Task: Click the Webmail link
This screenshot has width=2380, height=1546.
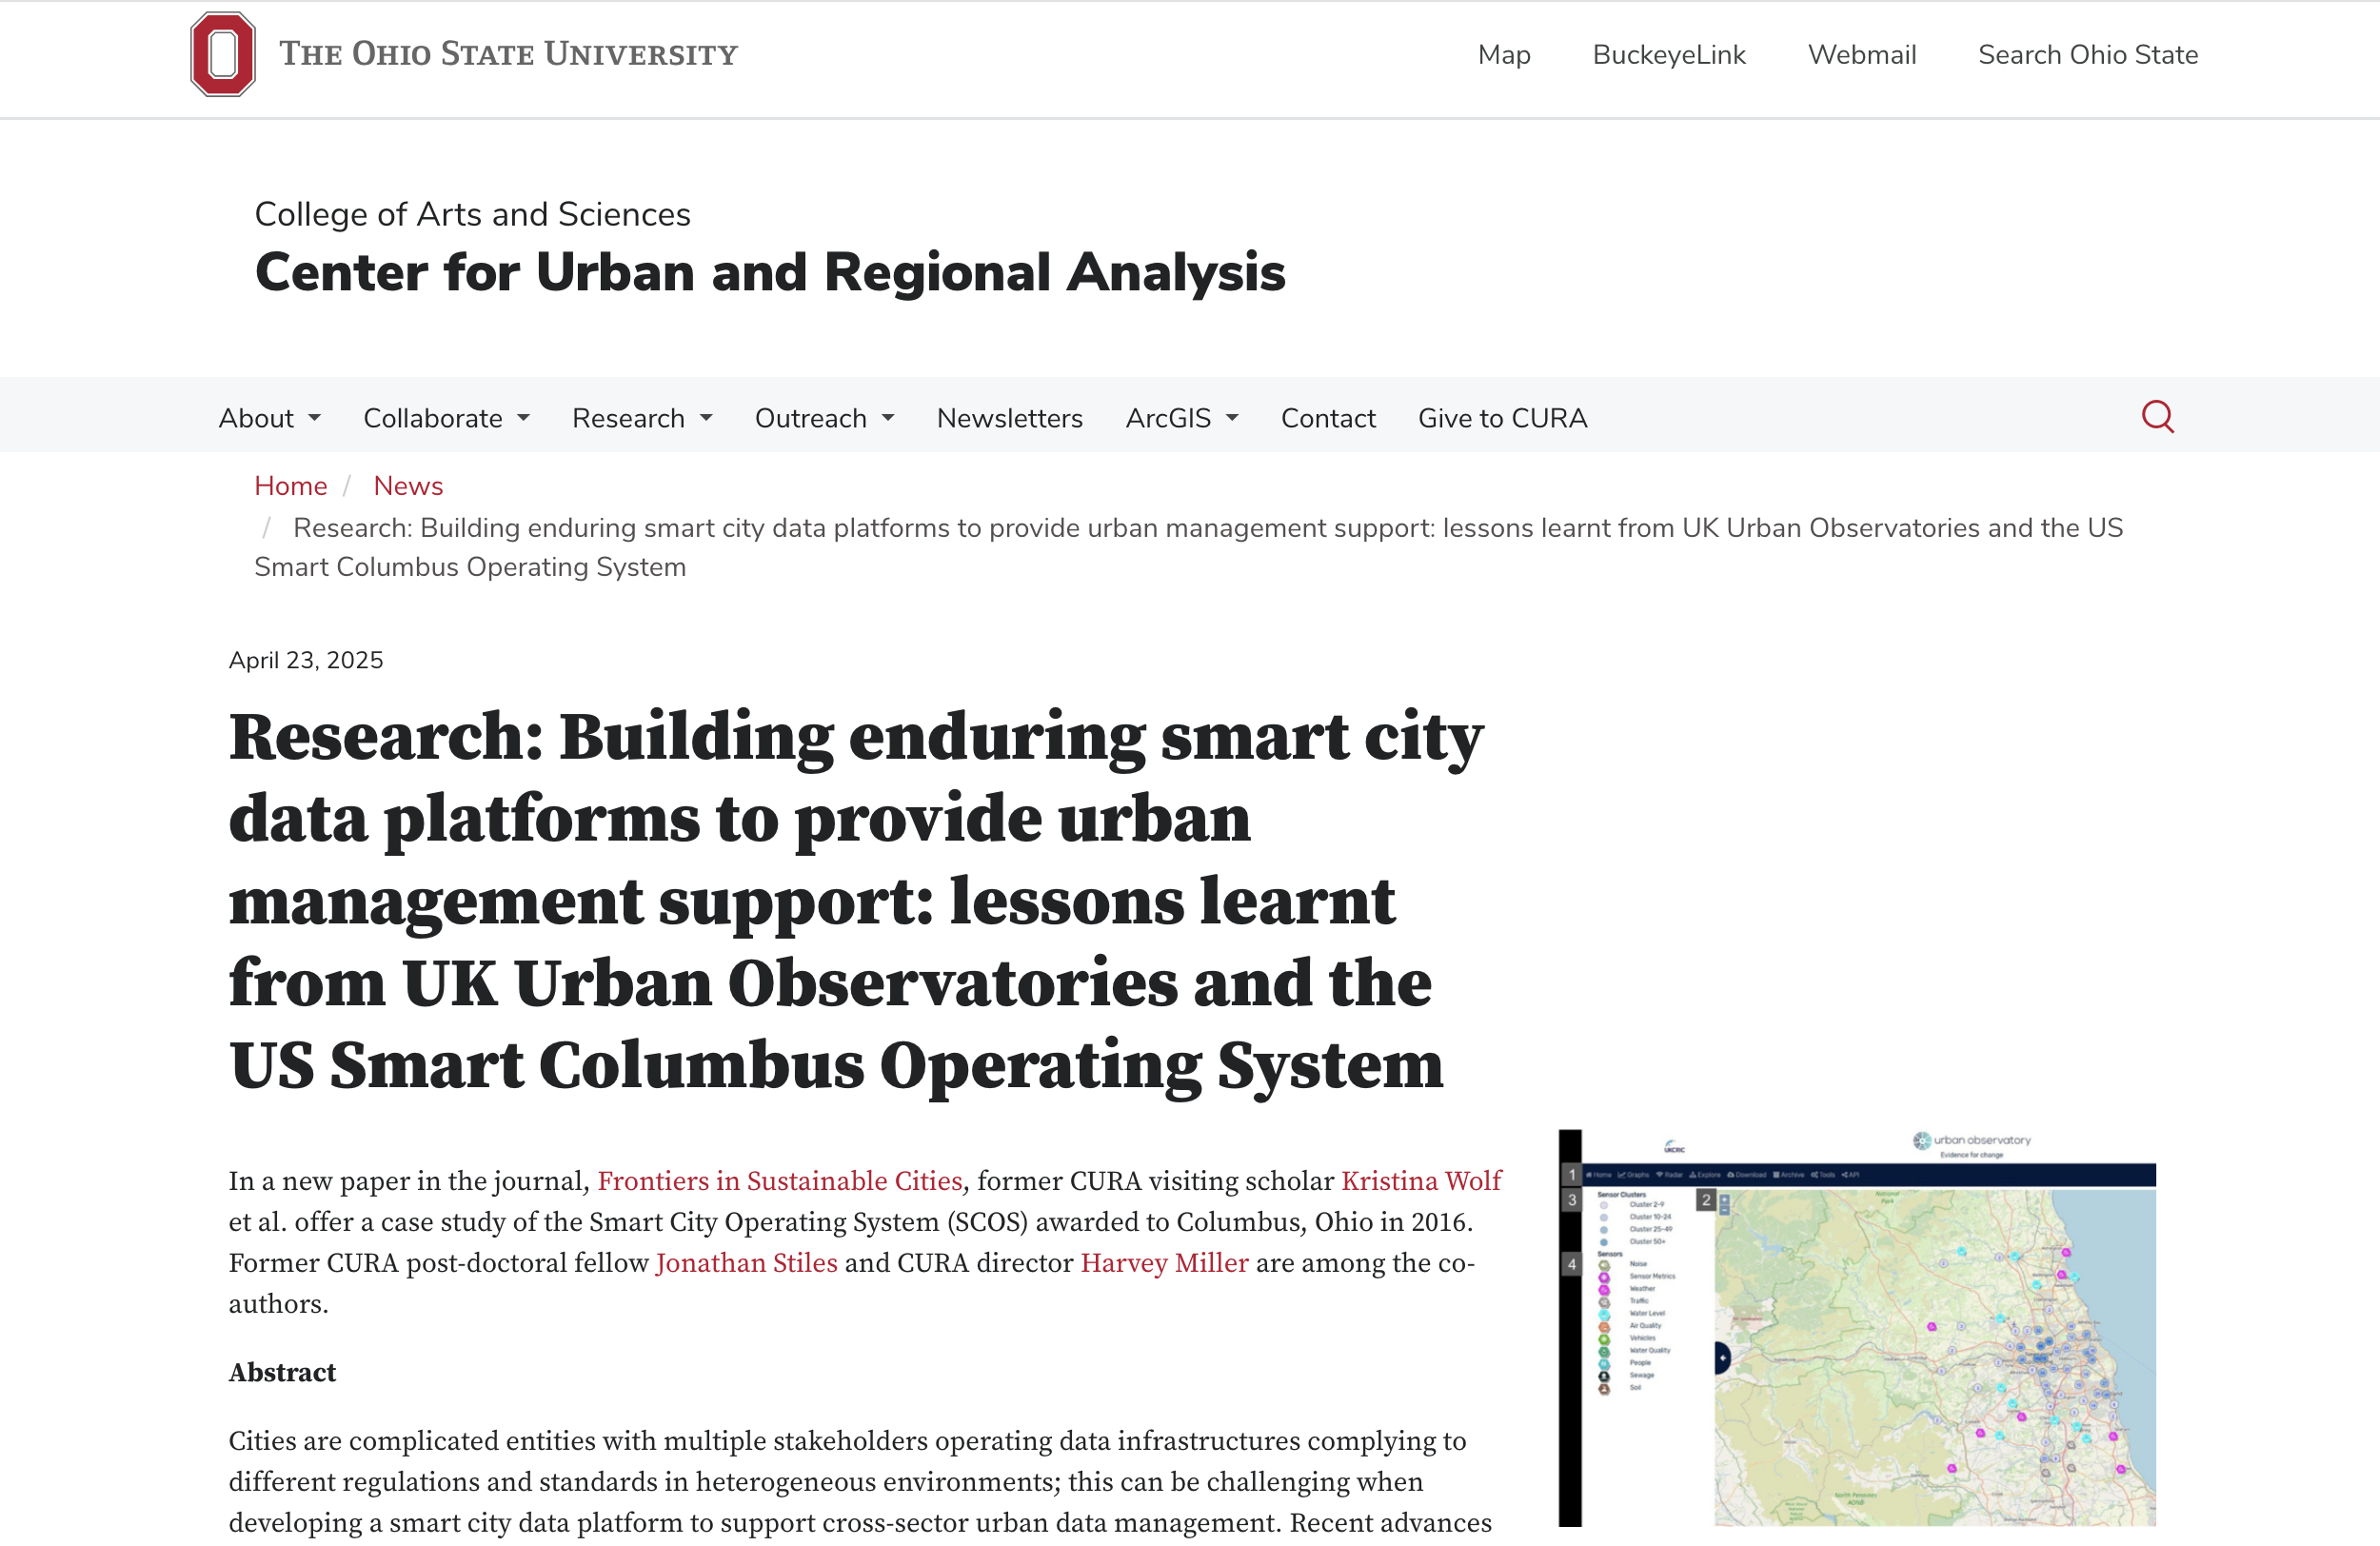Action: [x=1861, y=55]
